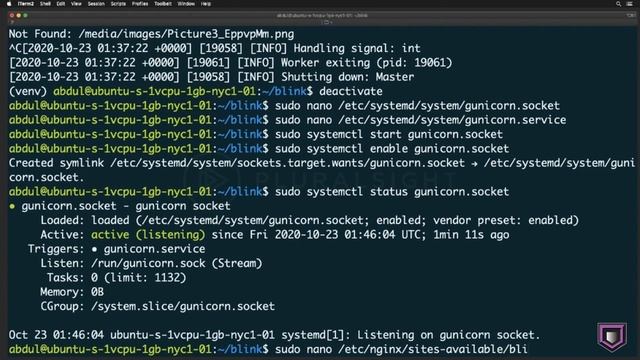The width and height of the screenshot is (640, 360).
Task: Open the View menu
Action: coord(76,4)
